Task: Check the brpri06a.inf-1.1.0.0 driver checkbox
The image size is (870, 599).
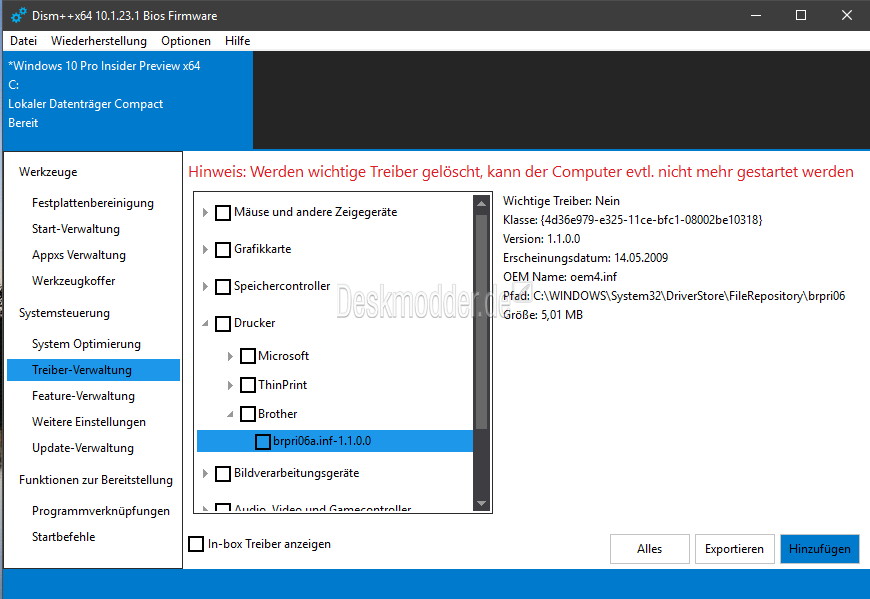Action: [x=262, y=441]
